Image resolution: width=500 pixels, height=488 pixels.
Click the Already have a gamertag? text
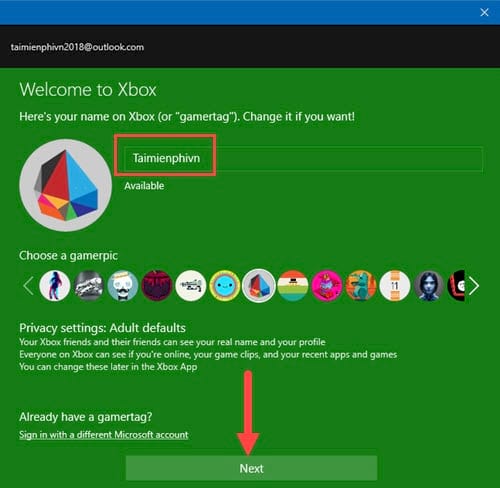point(86,417)
